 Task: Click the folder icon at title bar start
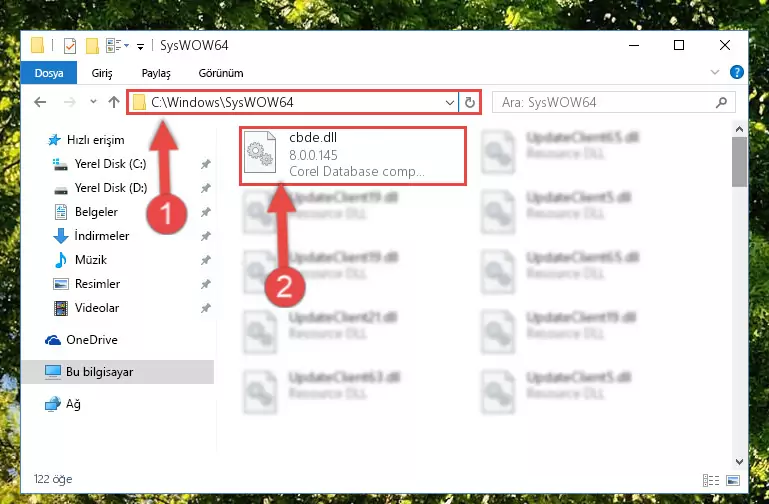(37, 45)
